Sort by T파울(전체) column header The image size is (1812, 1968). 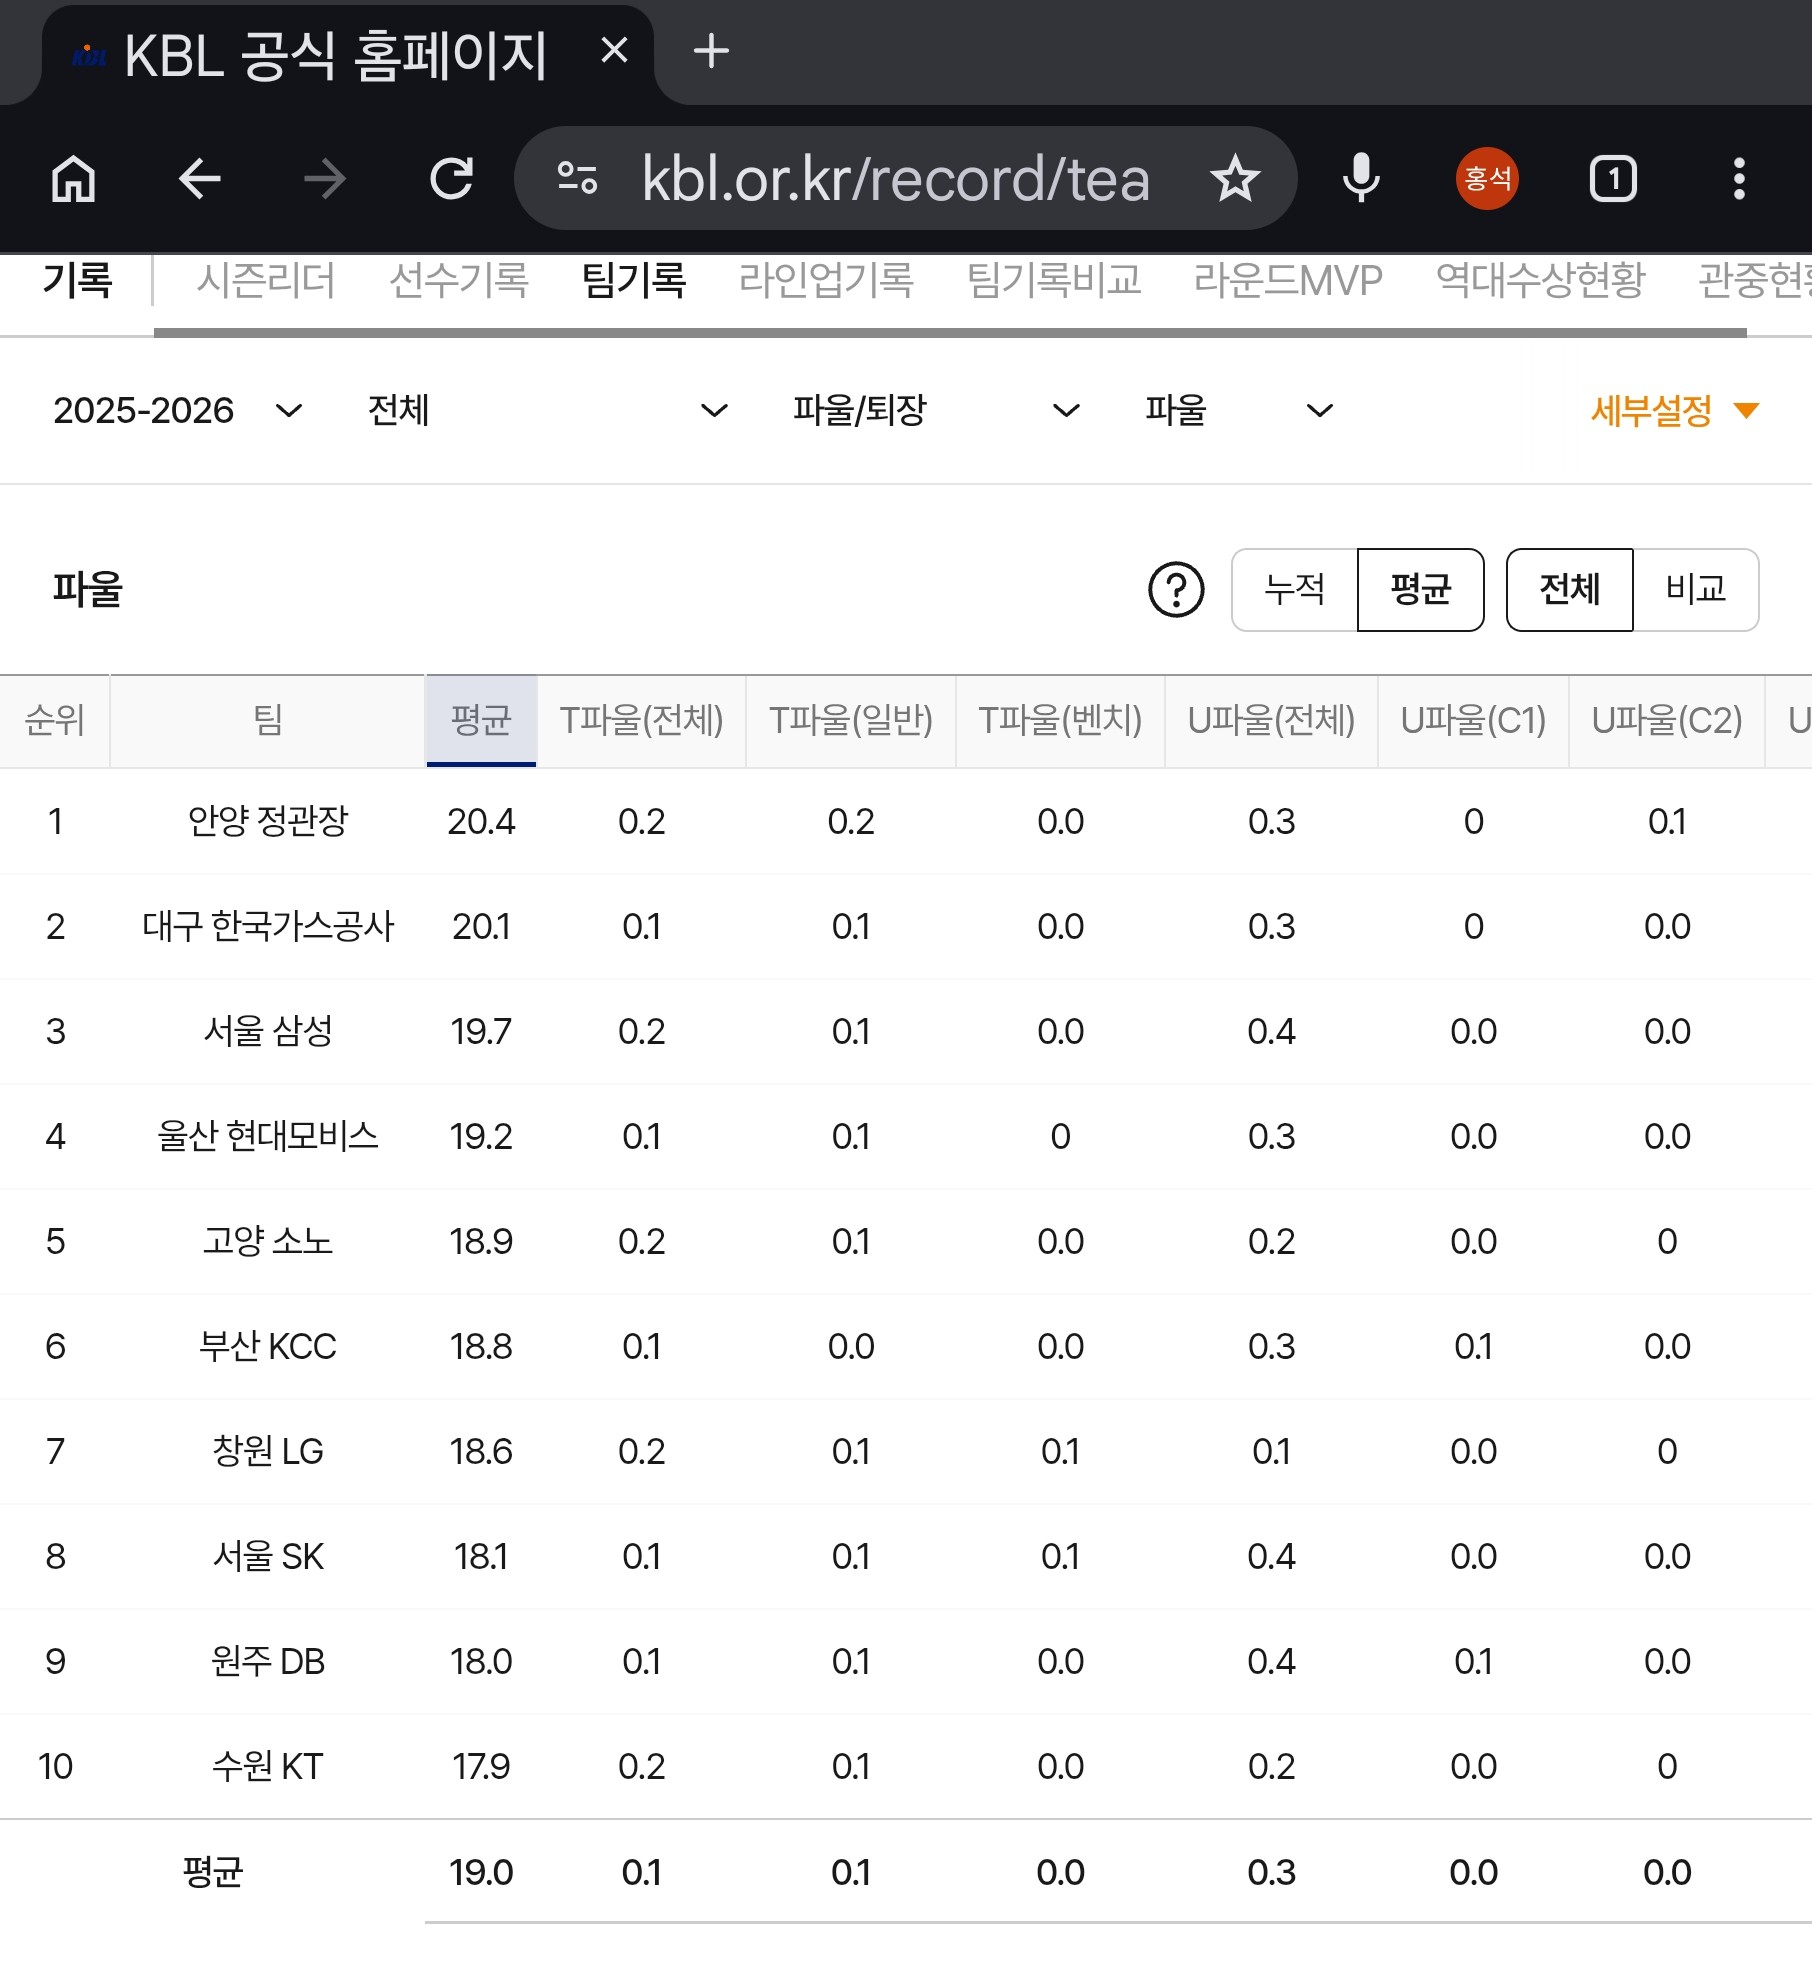click(641, 721)
